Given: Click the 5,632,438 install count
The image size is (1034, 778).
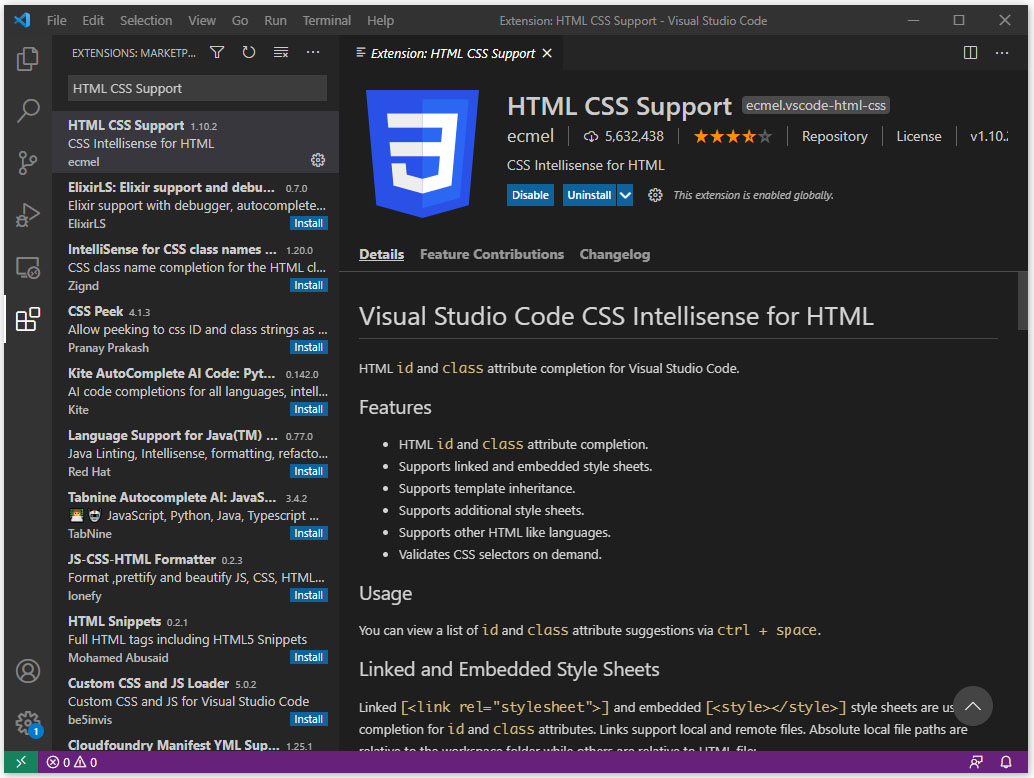Looking at the screenshot, I should pyautogui.click(x=624, y=136).
